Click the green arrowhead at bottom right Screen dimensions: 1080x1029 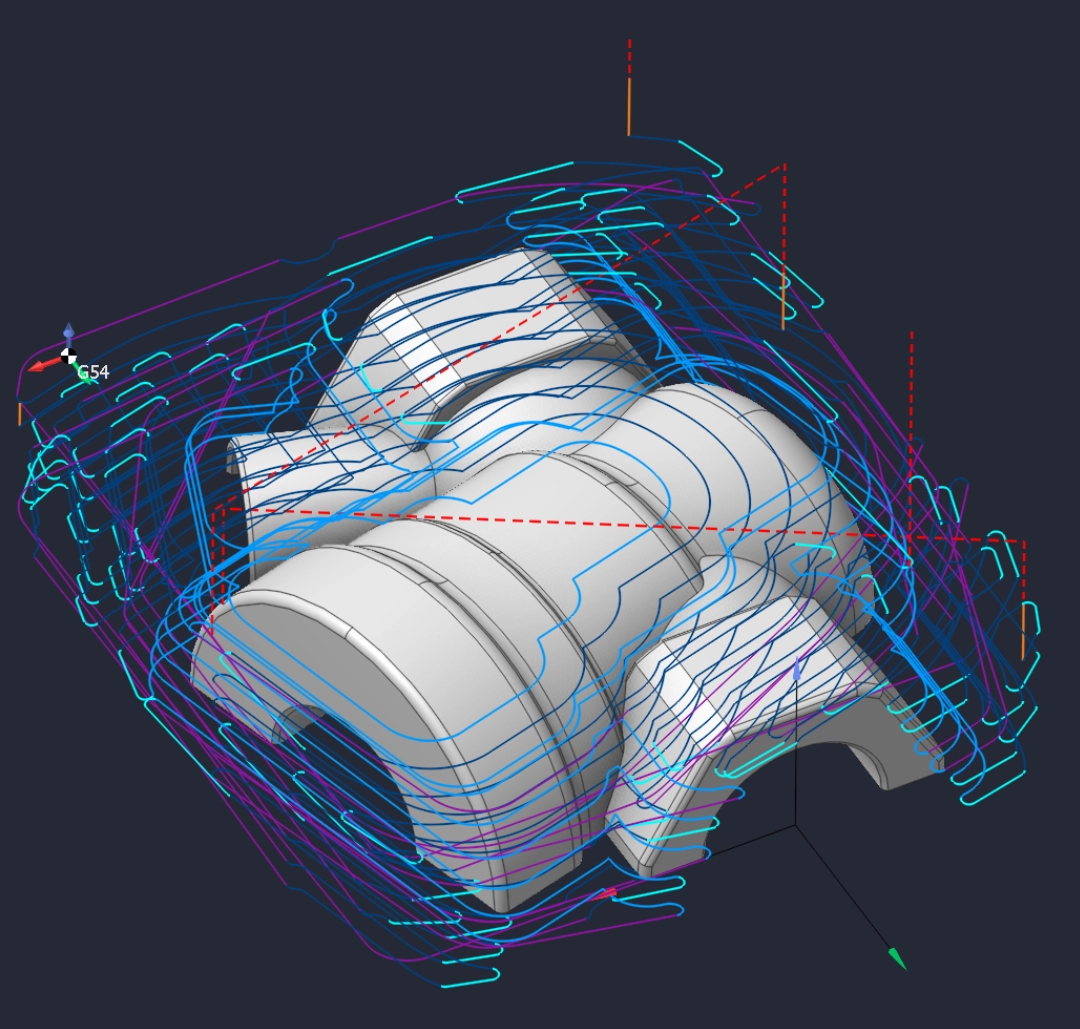click(897, 959)
